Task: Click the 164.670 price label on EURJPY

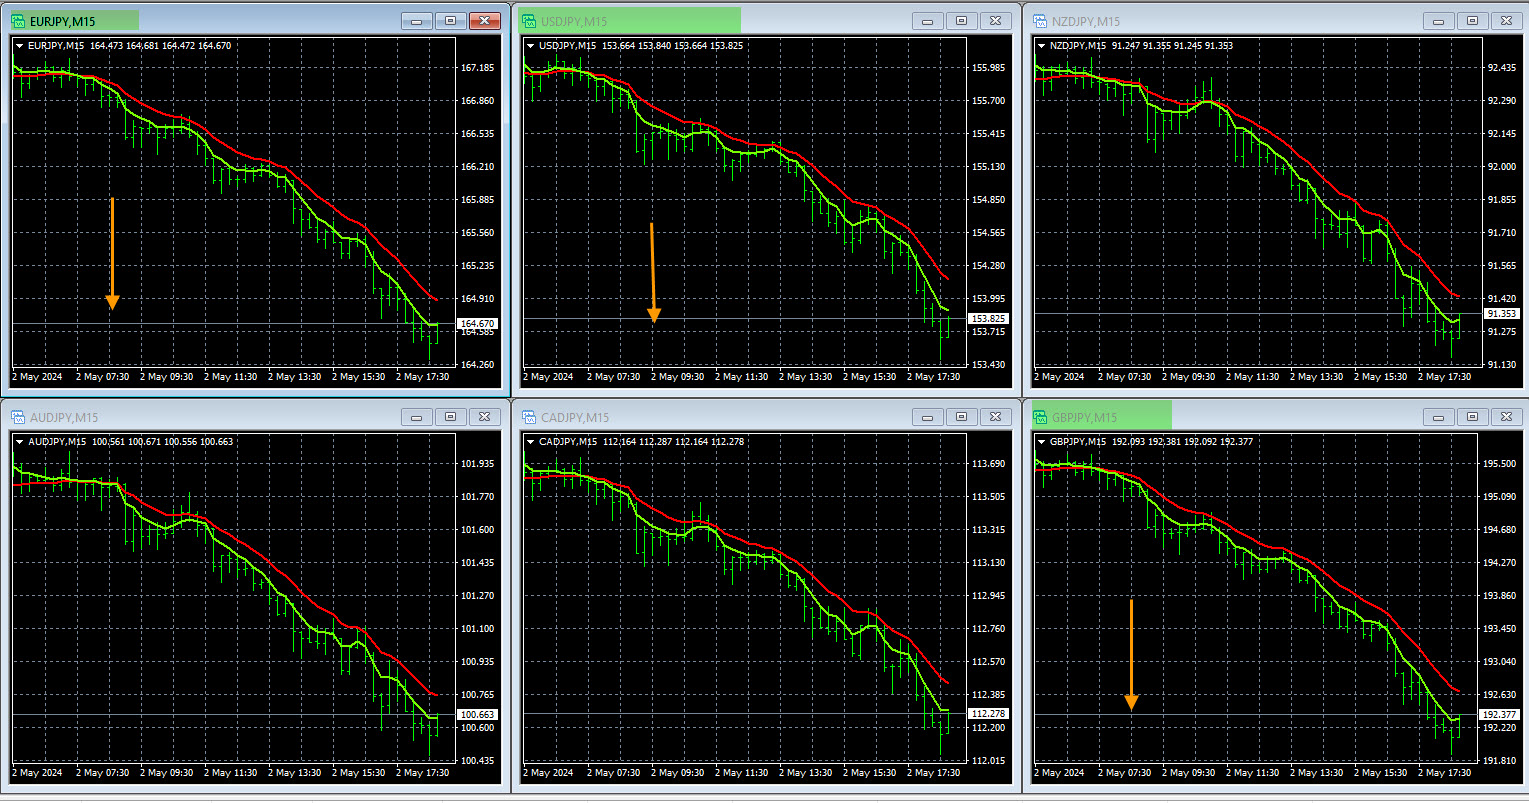Action: tap(476, 324)
